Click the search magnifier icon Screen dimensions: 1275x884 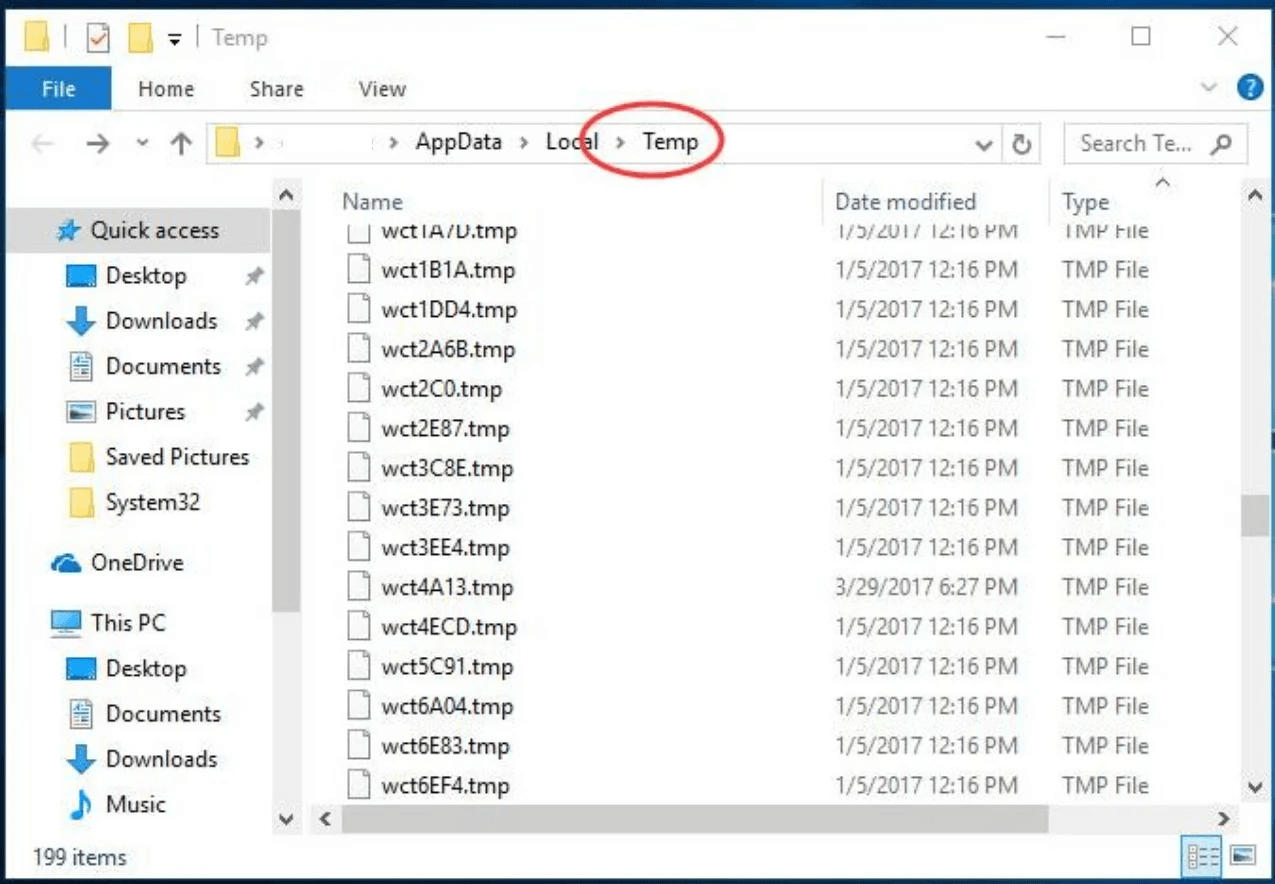1220,144
